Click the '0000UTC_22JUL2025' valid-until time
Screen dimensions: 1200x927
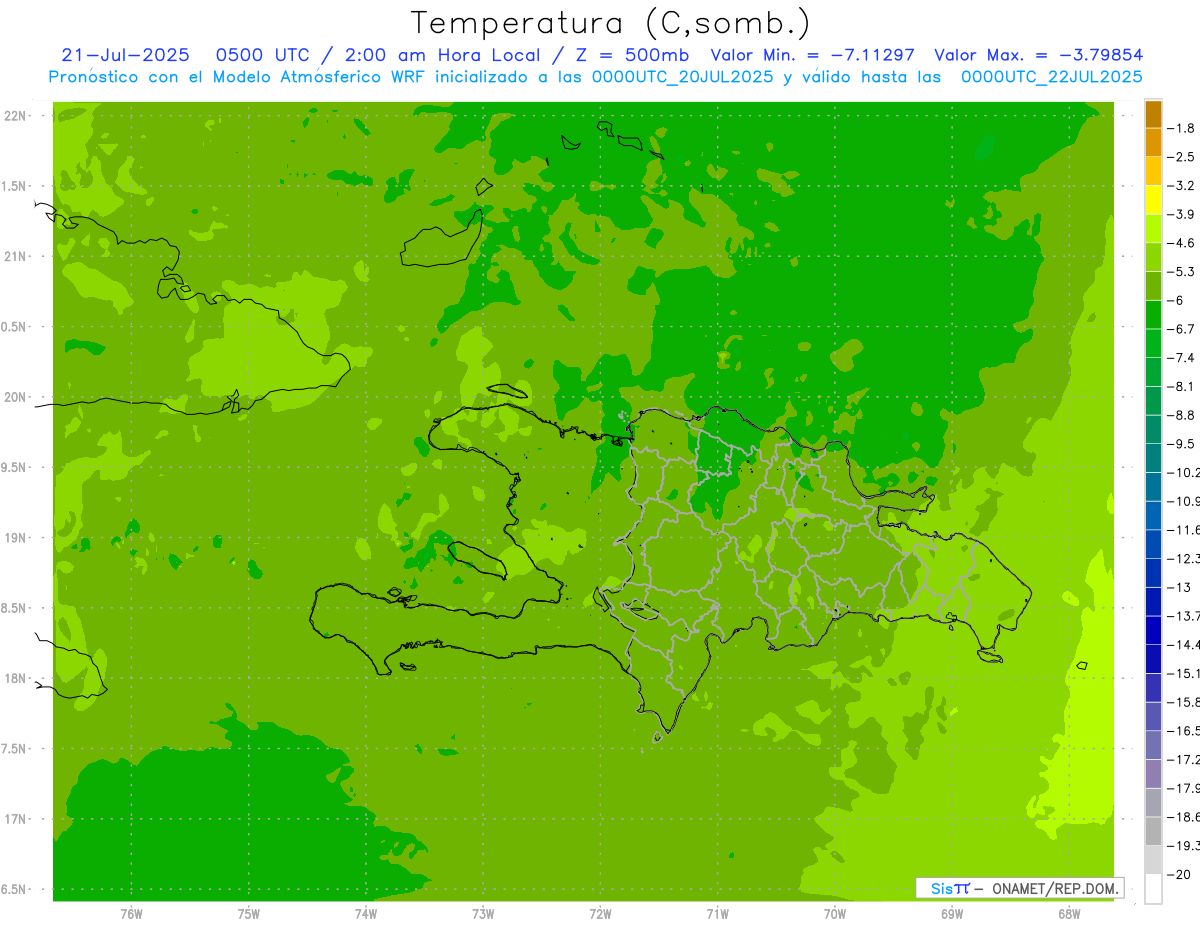click(x=1052, y=77)
